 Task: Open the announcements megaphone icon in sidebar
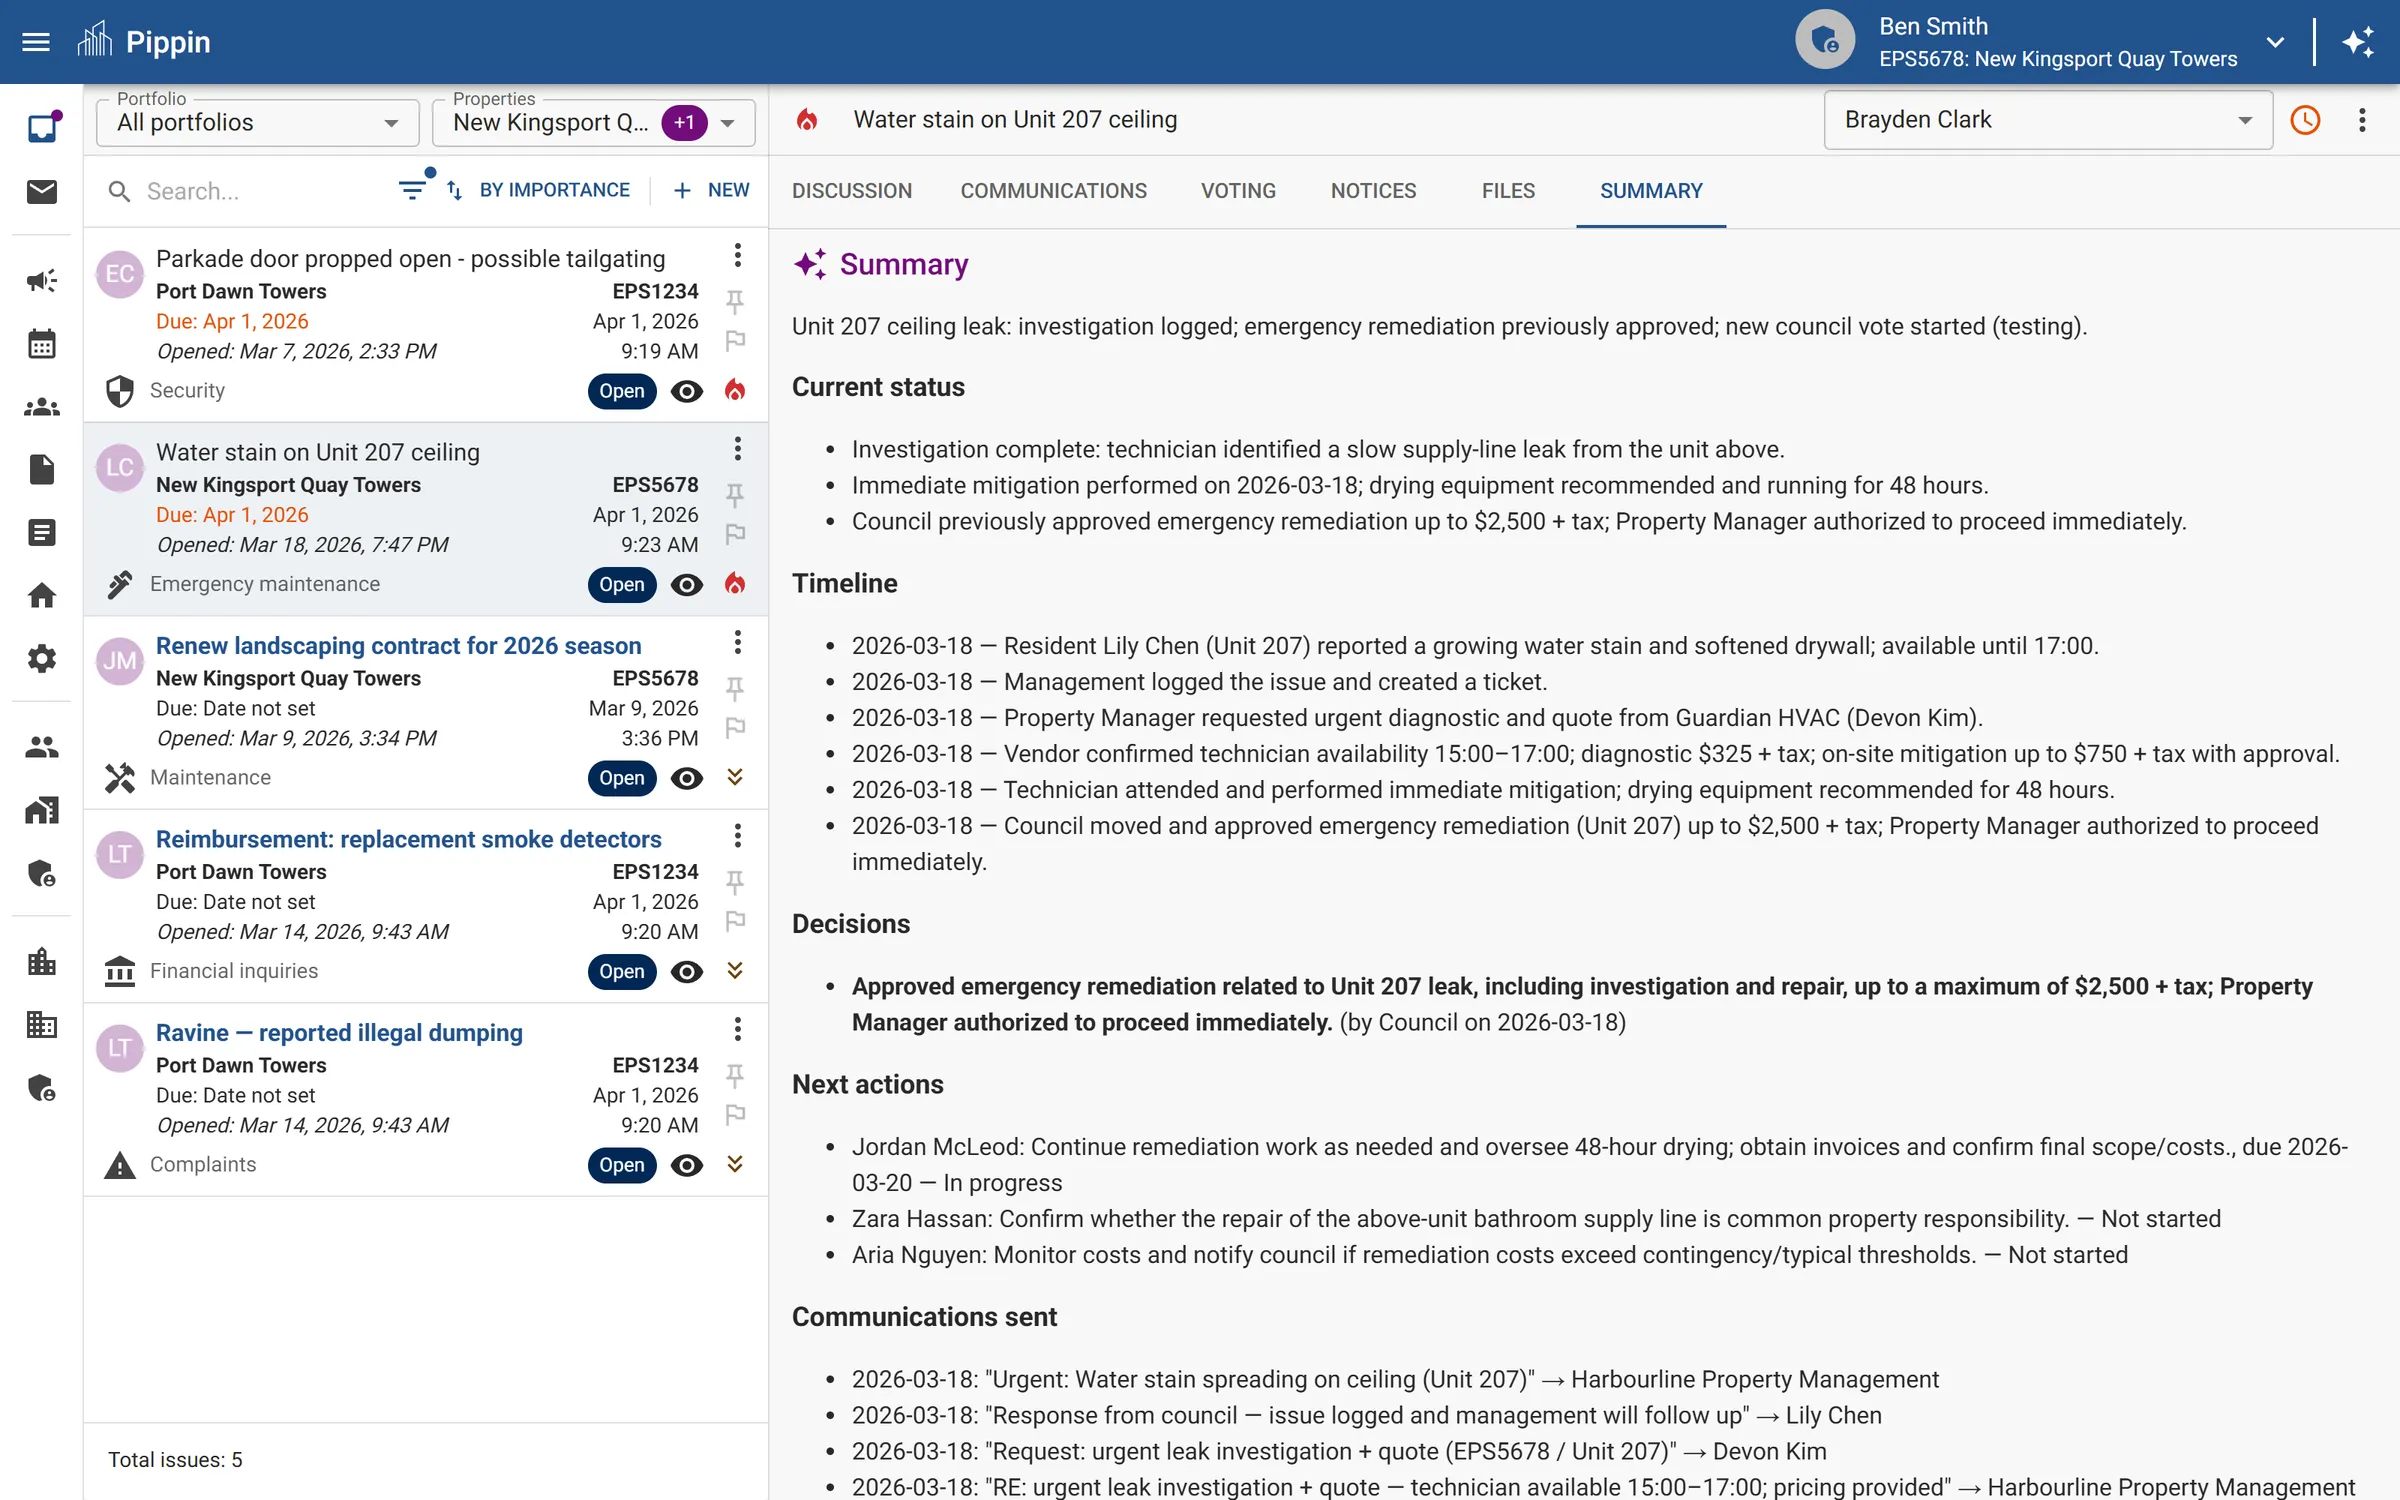pos(41,281)
